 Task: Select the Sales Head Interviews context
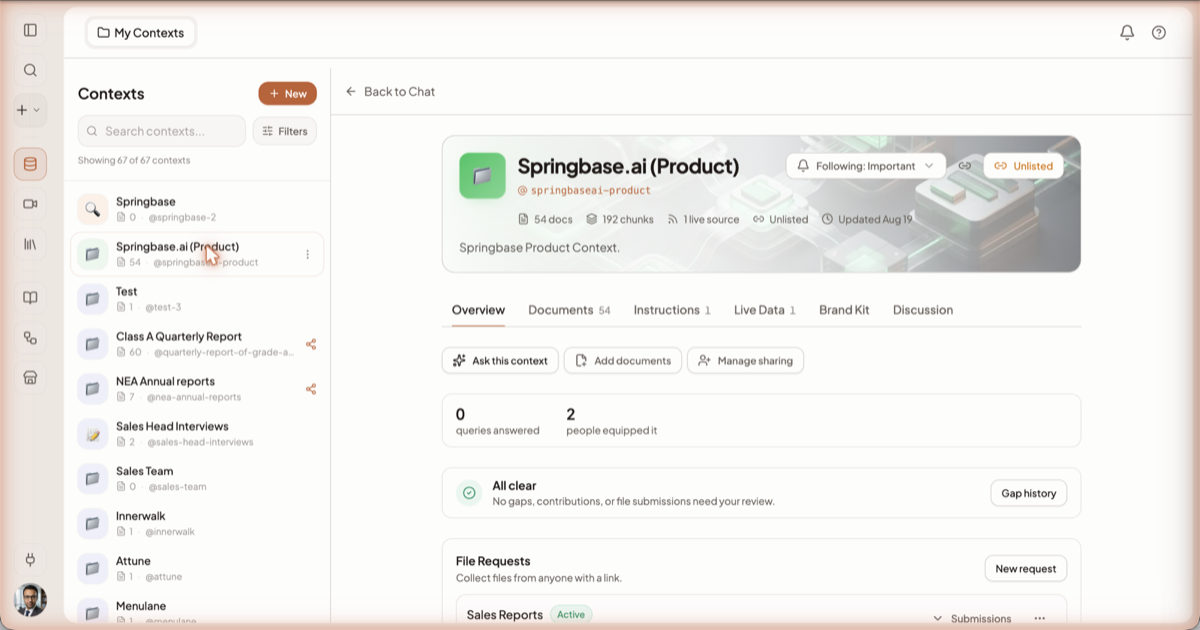(197, 434)
